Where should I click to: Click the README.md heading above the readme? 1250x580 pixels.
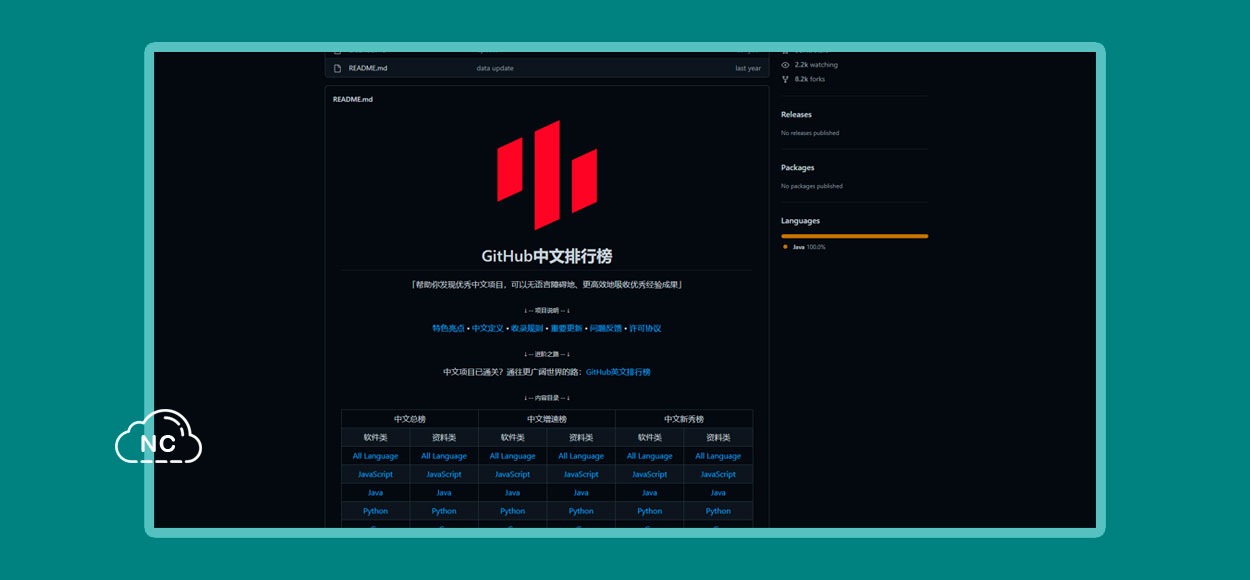(353, 99)
